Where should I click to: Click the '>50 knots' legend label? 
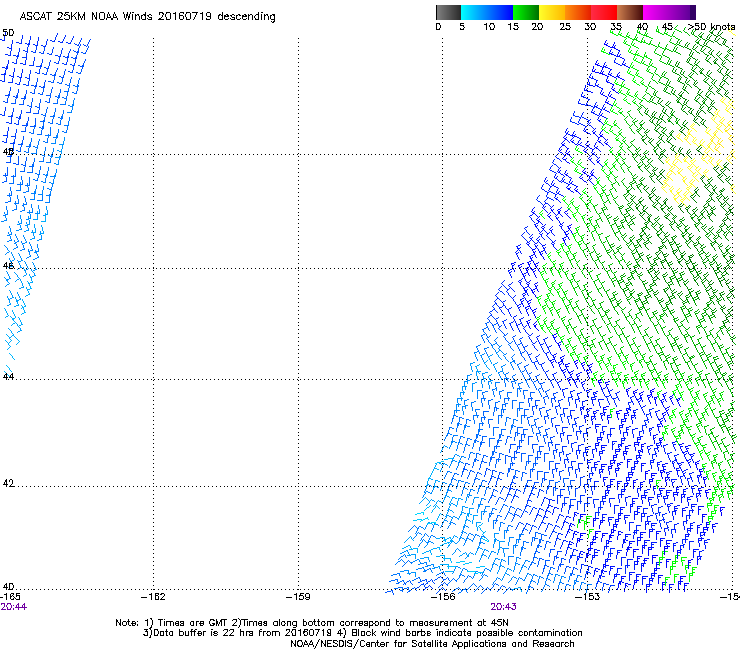pyautogui.click(x=711, y=27)
